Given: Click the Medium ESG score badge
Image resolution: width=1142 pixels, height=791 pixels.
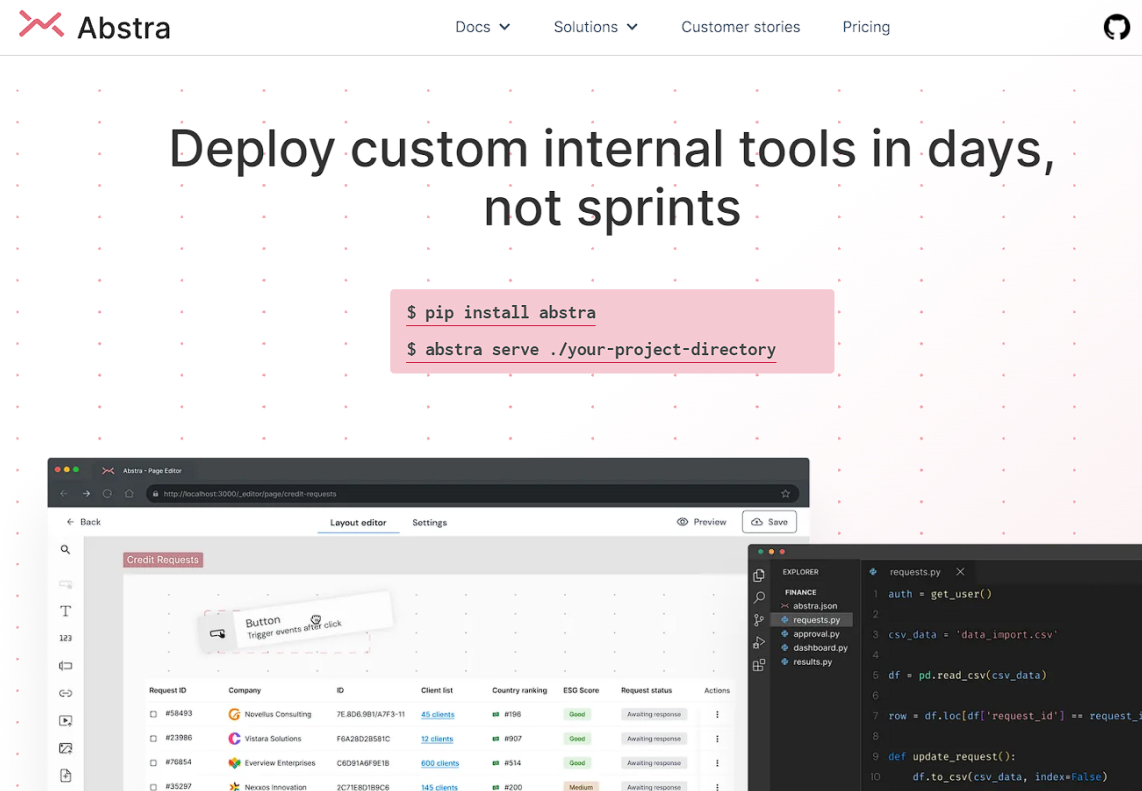Looking at the screenshot, I should point(580,787).
